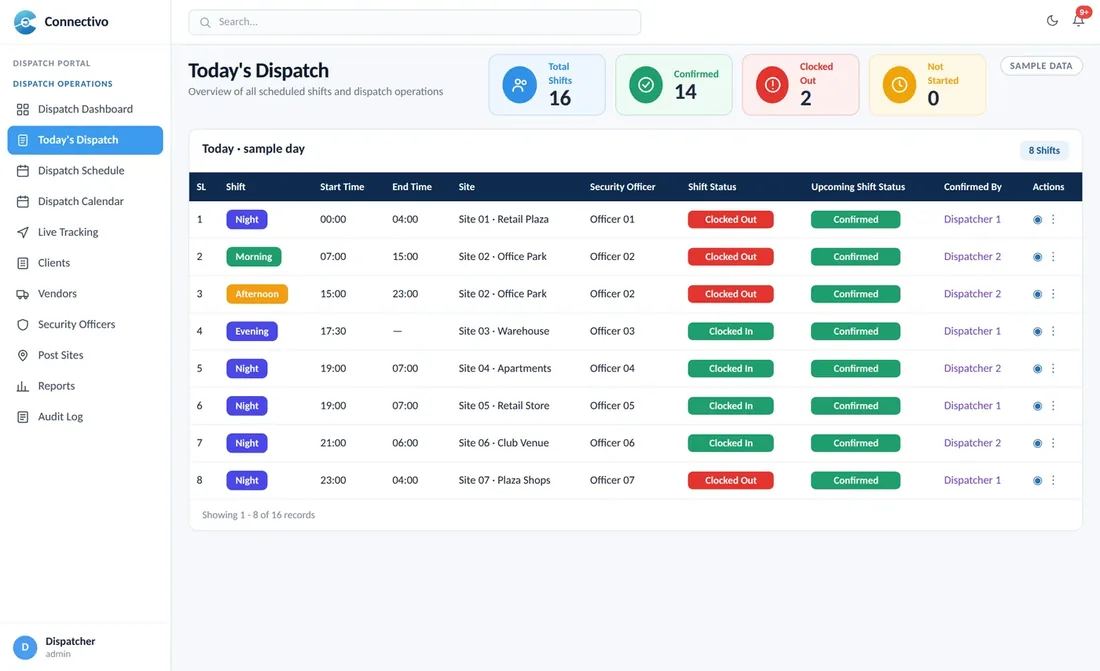Click the Post Sites pin icon

22,355
